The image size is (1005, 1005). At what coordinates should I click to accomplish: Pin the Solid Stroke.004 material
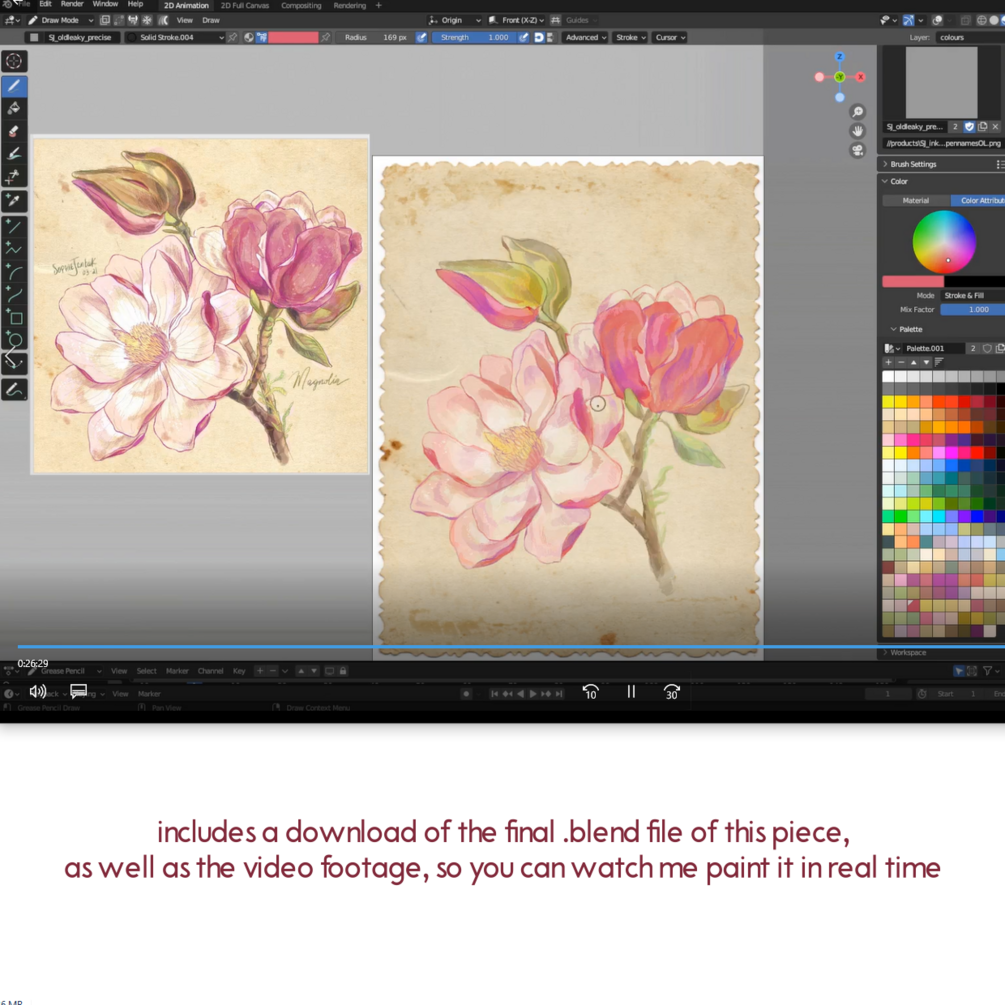tap(233, 37)
